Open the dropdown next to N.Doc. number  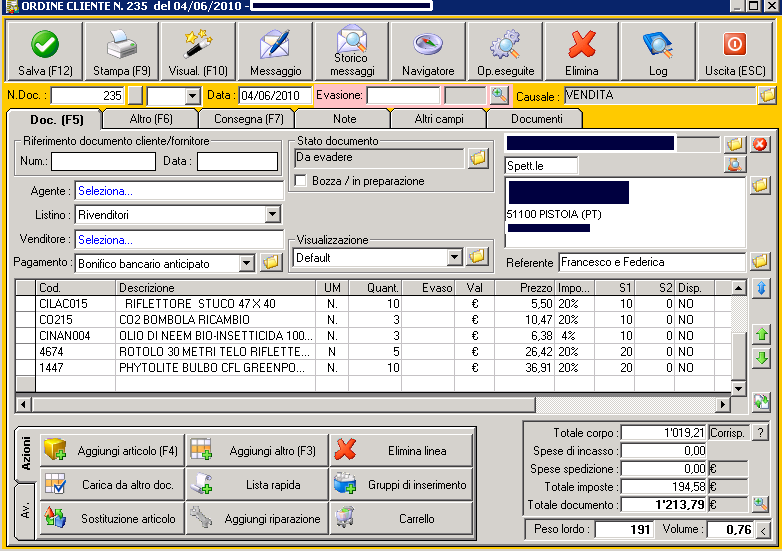pos(193,95)
